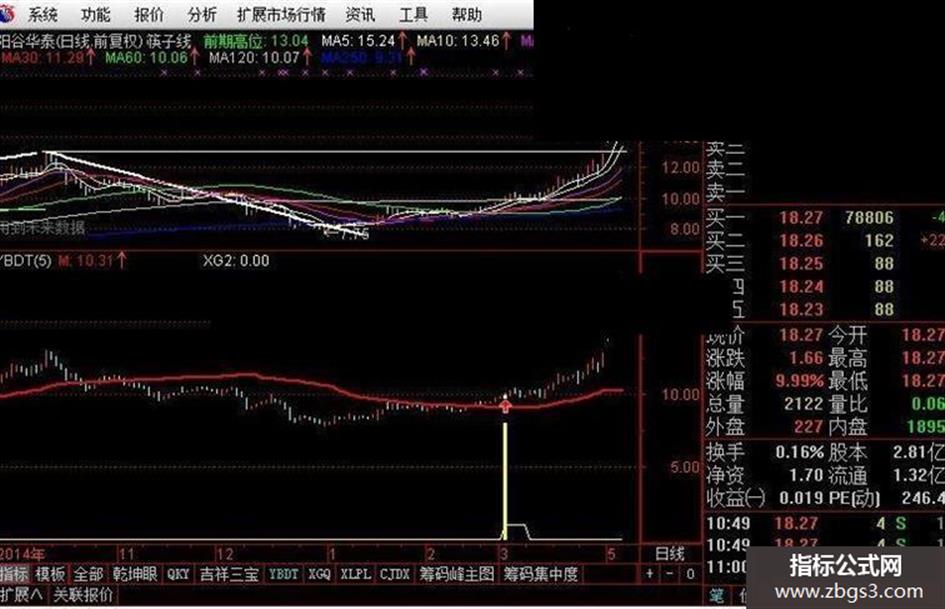
Task: Click the XG2: 0.00 value
Action: [236, 260]
